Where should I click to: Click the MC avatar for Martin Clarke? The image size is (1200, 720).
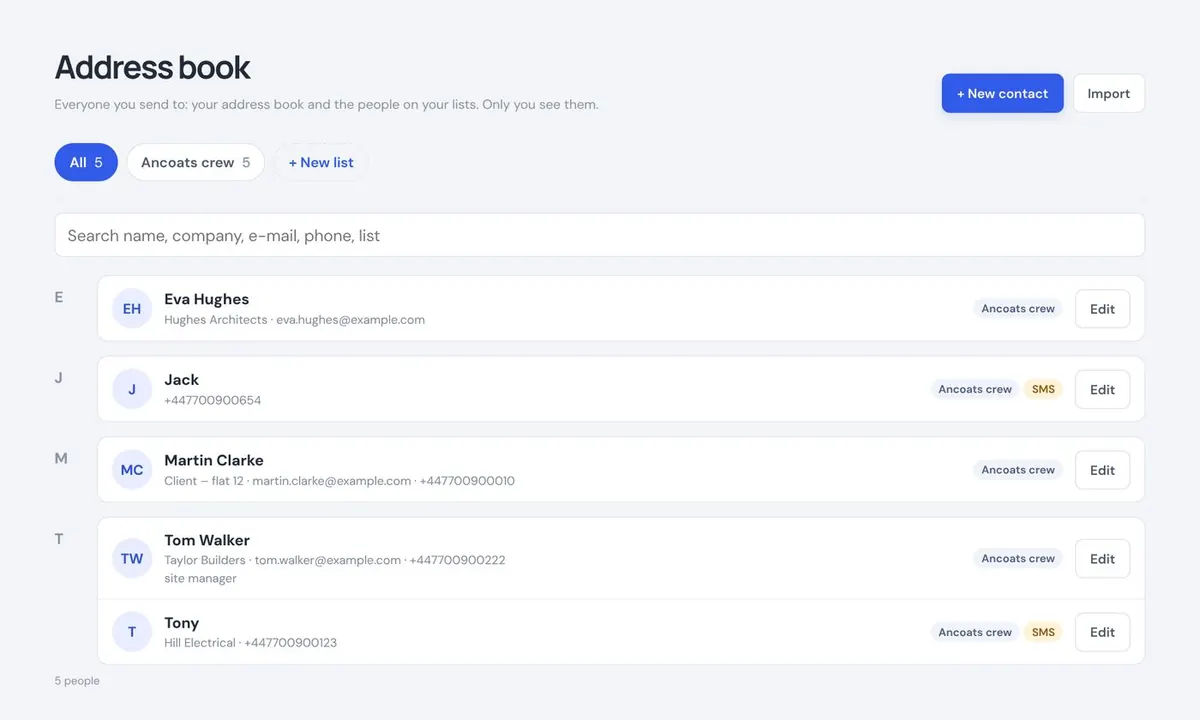132,470
